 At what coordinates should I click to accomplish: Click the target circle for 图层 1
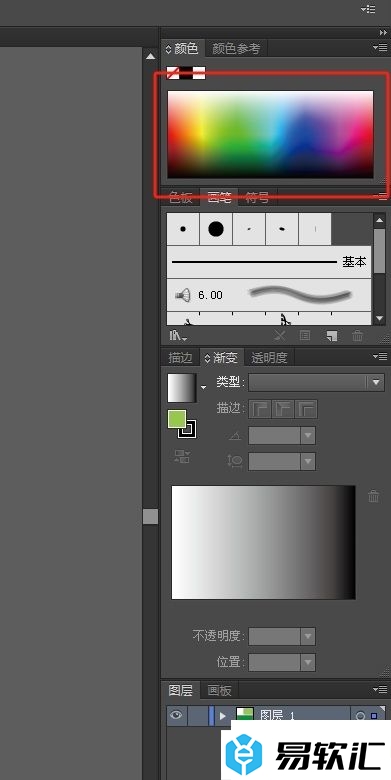coord(360,716)
